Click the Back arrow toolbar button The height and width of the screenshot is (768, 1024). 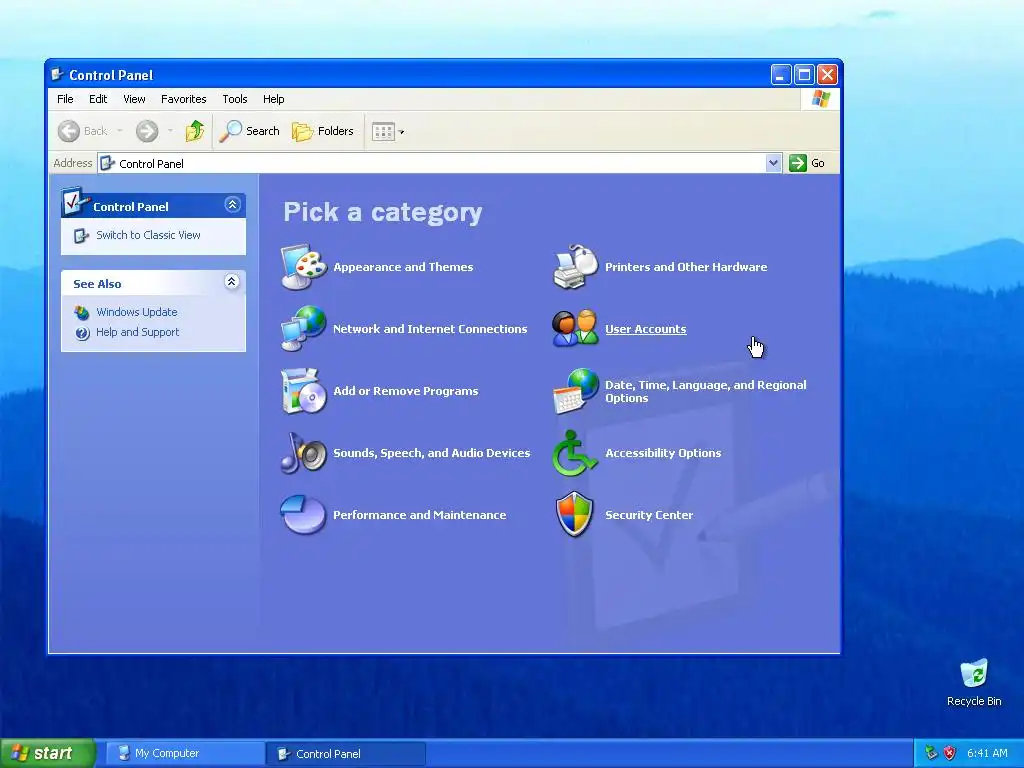point(69,131)
